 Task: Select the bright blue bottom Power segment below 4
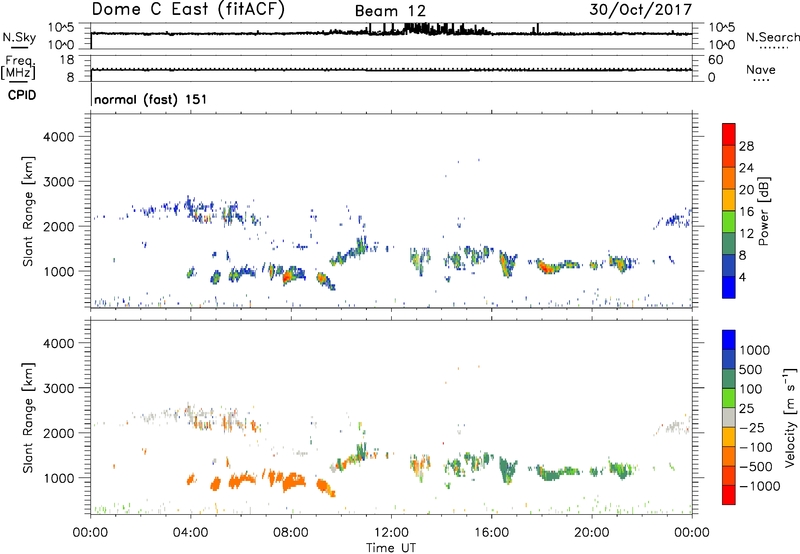(729, 287)
